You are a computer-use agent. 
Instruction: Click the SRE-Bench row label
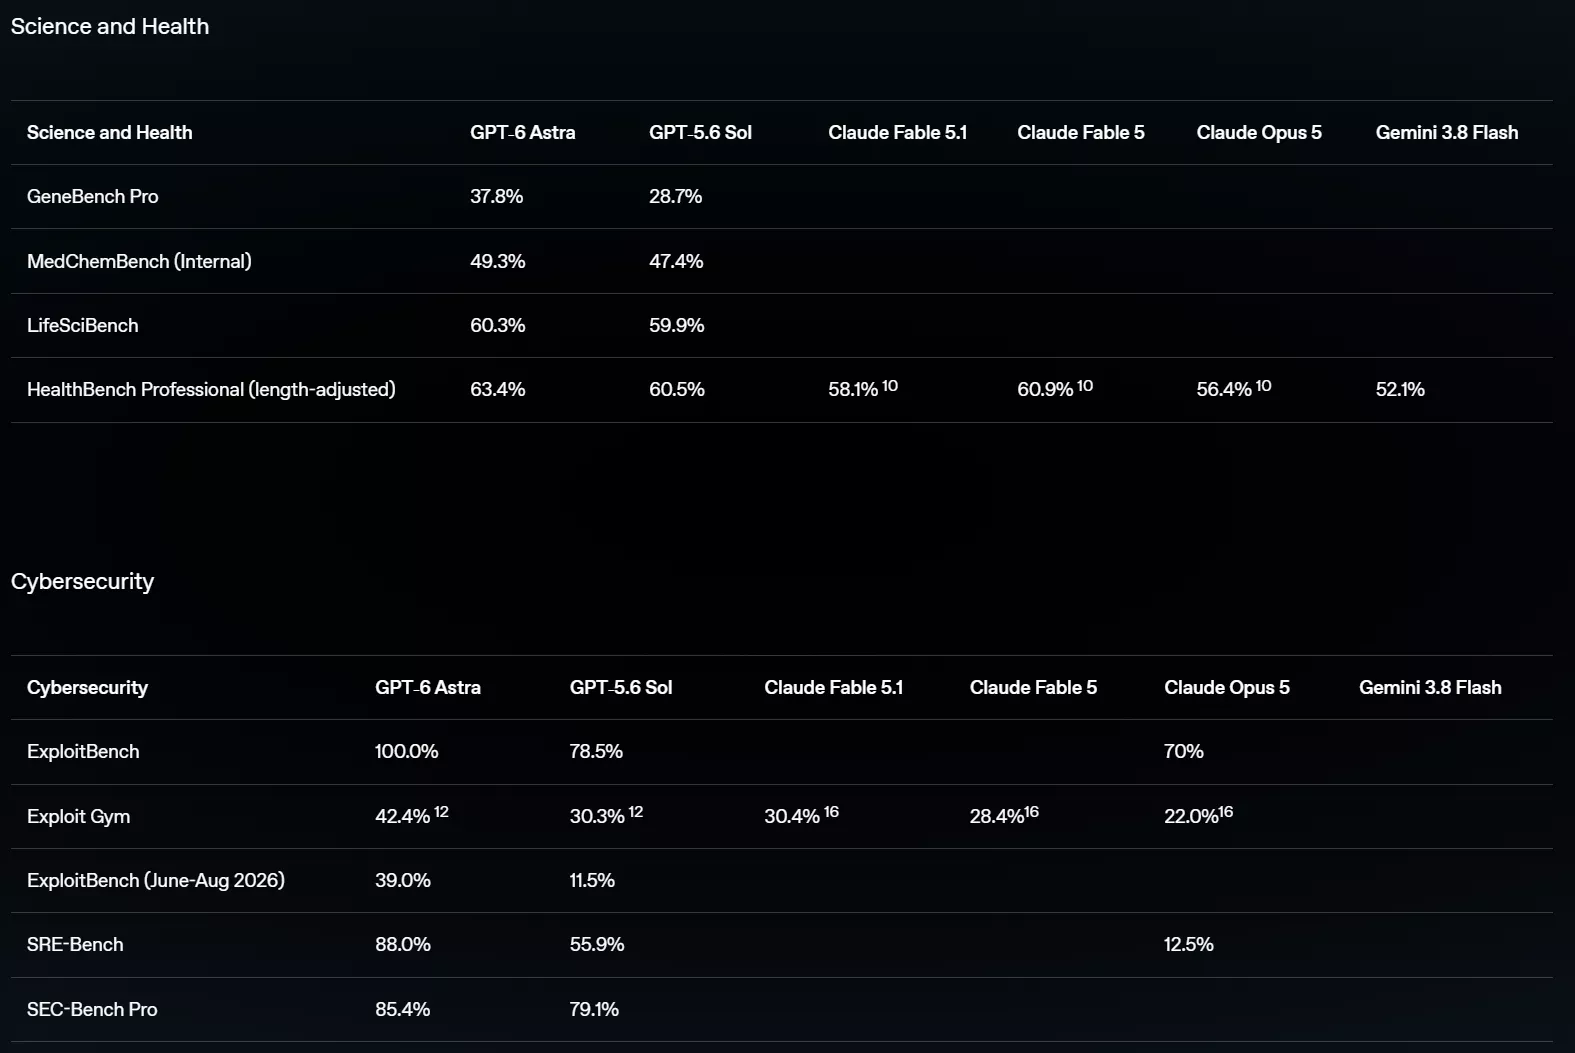click(75, 945)
